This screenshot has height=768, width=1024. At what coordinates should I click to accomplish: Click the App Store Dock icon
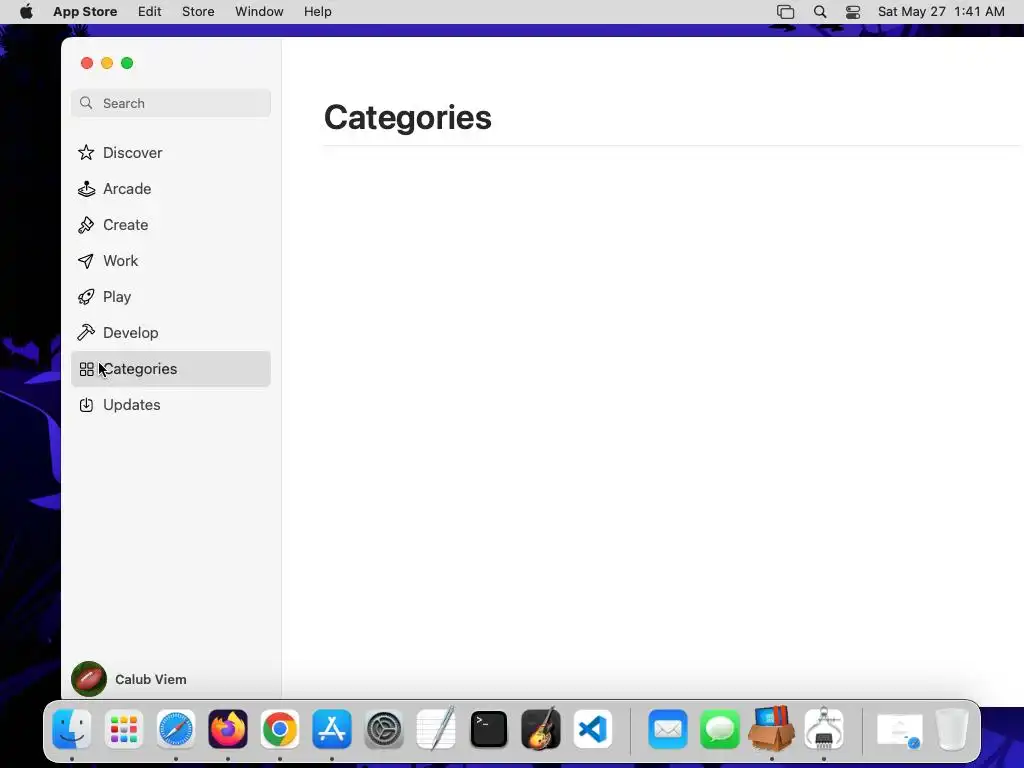332,729
